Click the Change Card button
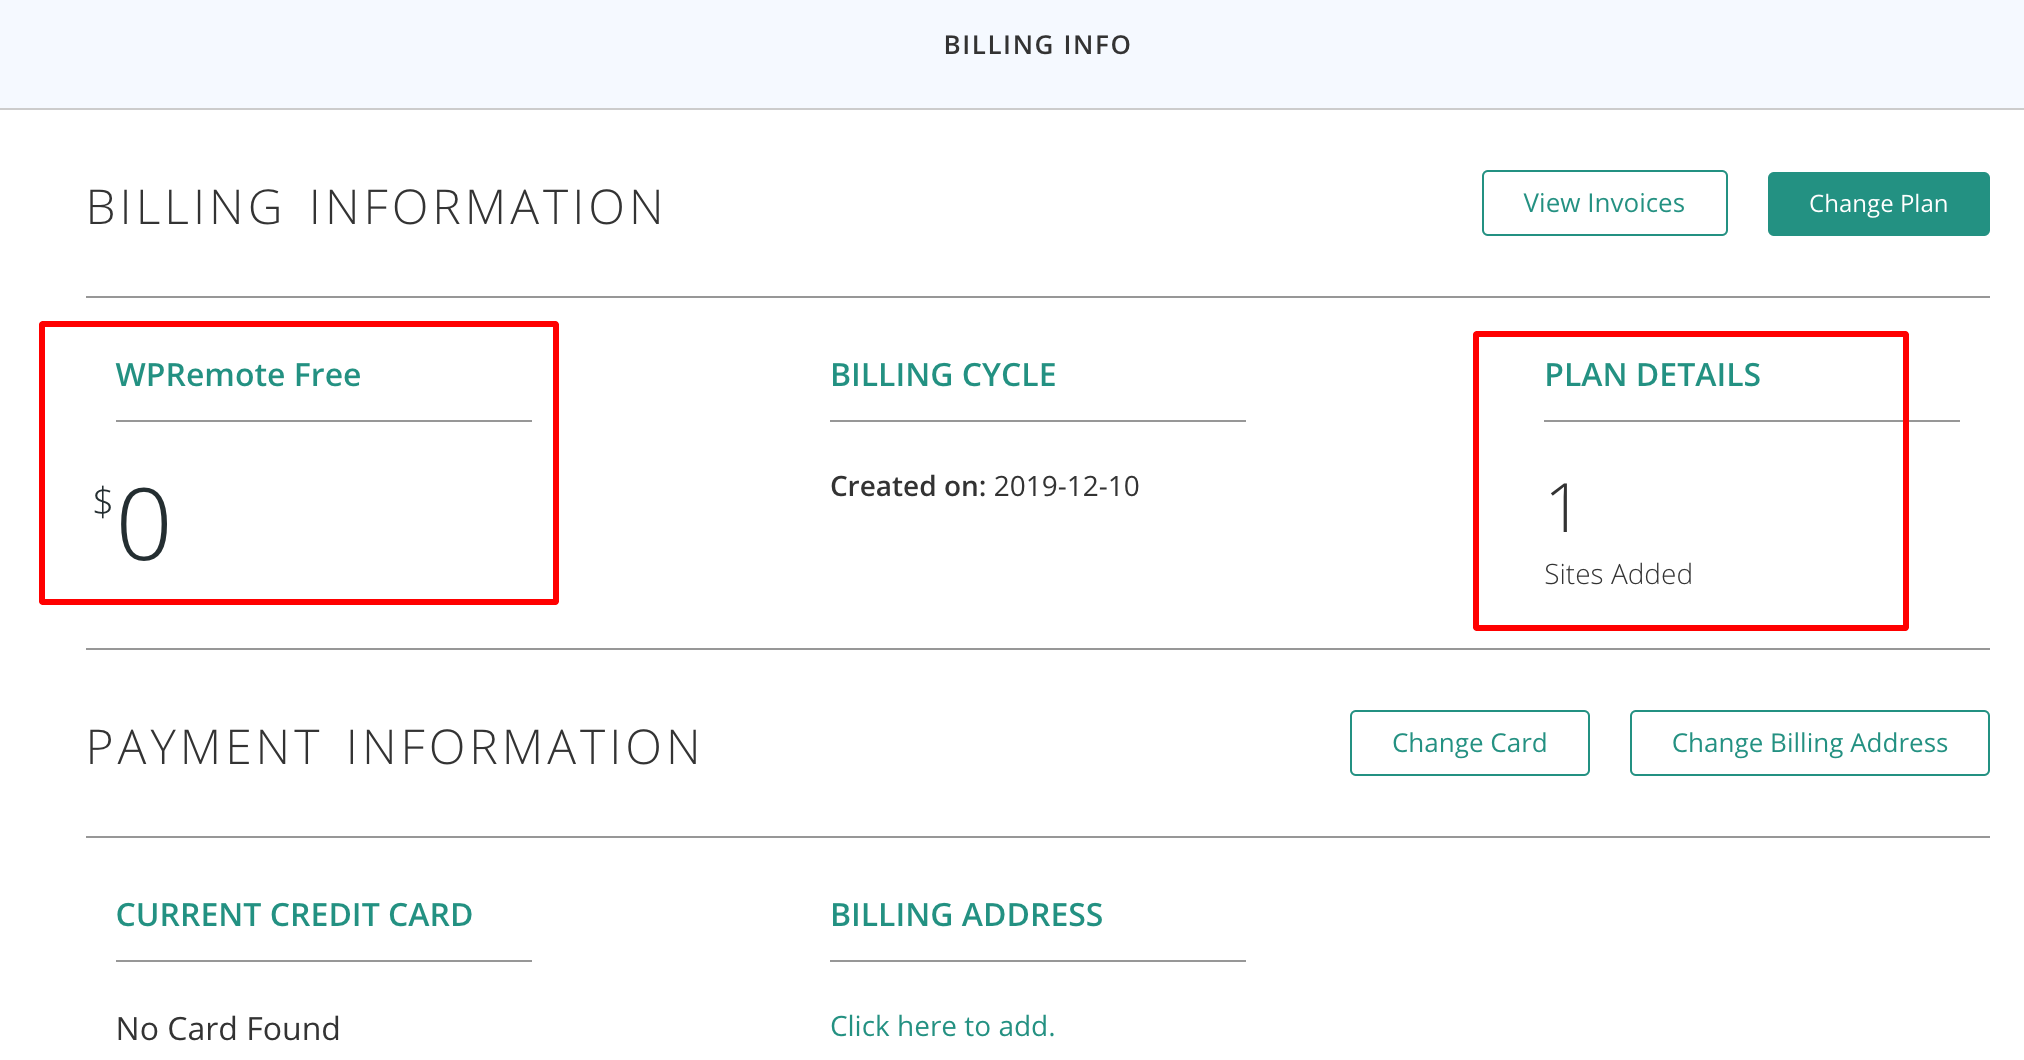 tap(1469, 743)
